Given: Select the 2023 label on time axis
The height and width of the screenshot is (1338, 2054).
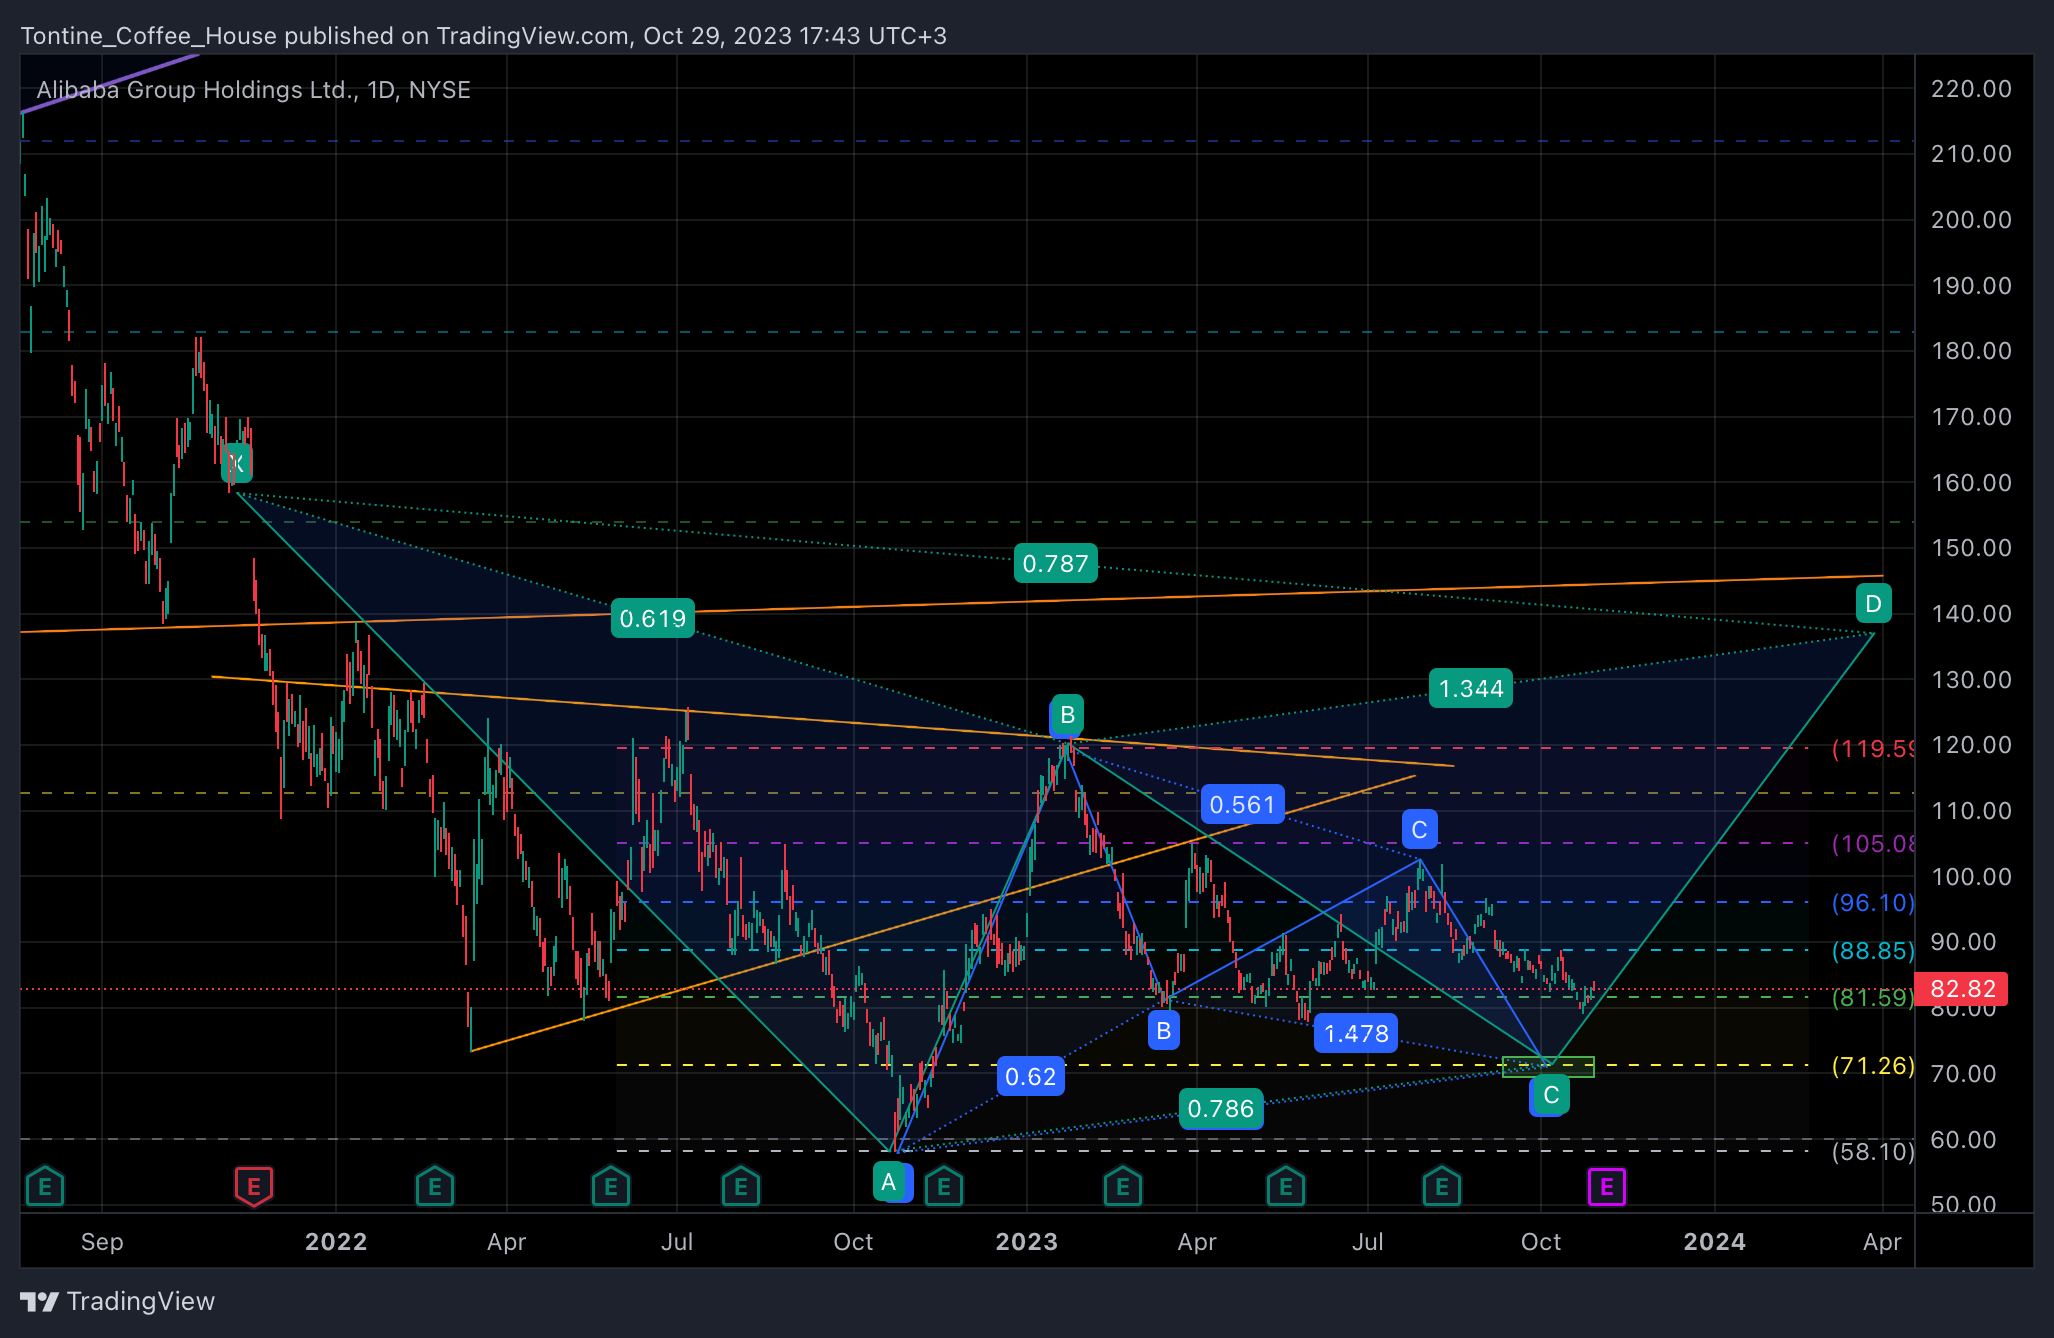Looking at the screenshot, I should pos(1027,1242).
